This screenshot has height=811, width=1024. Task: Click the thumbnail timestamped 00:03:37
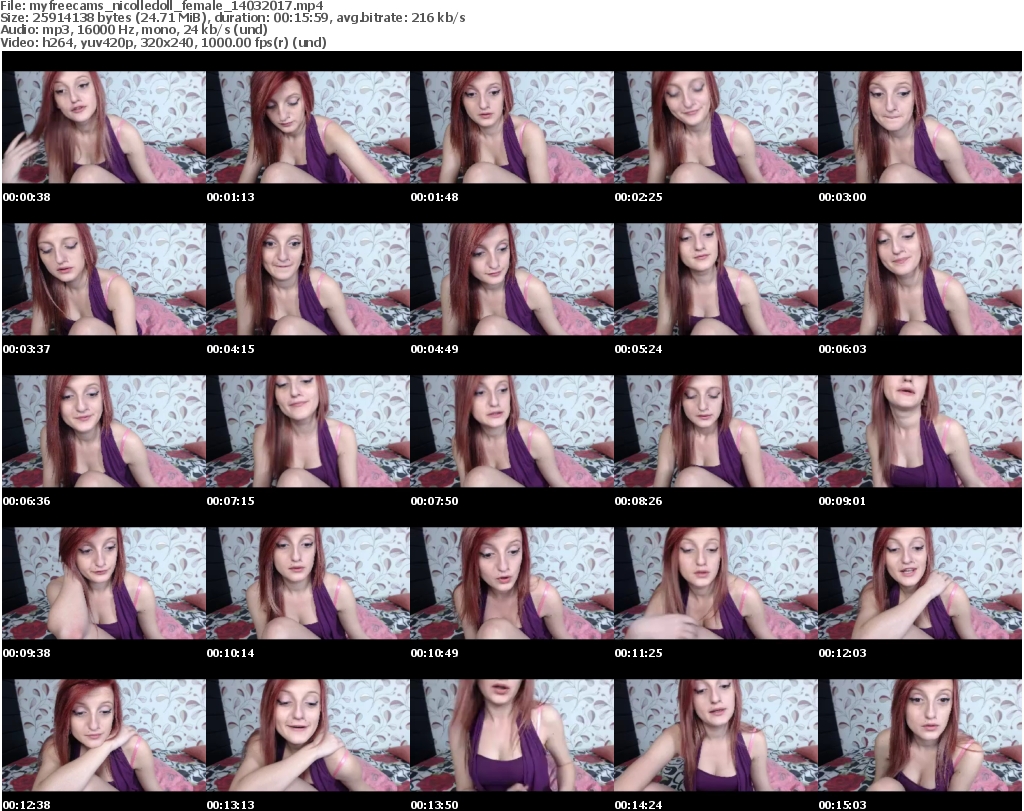104,279
